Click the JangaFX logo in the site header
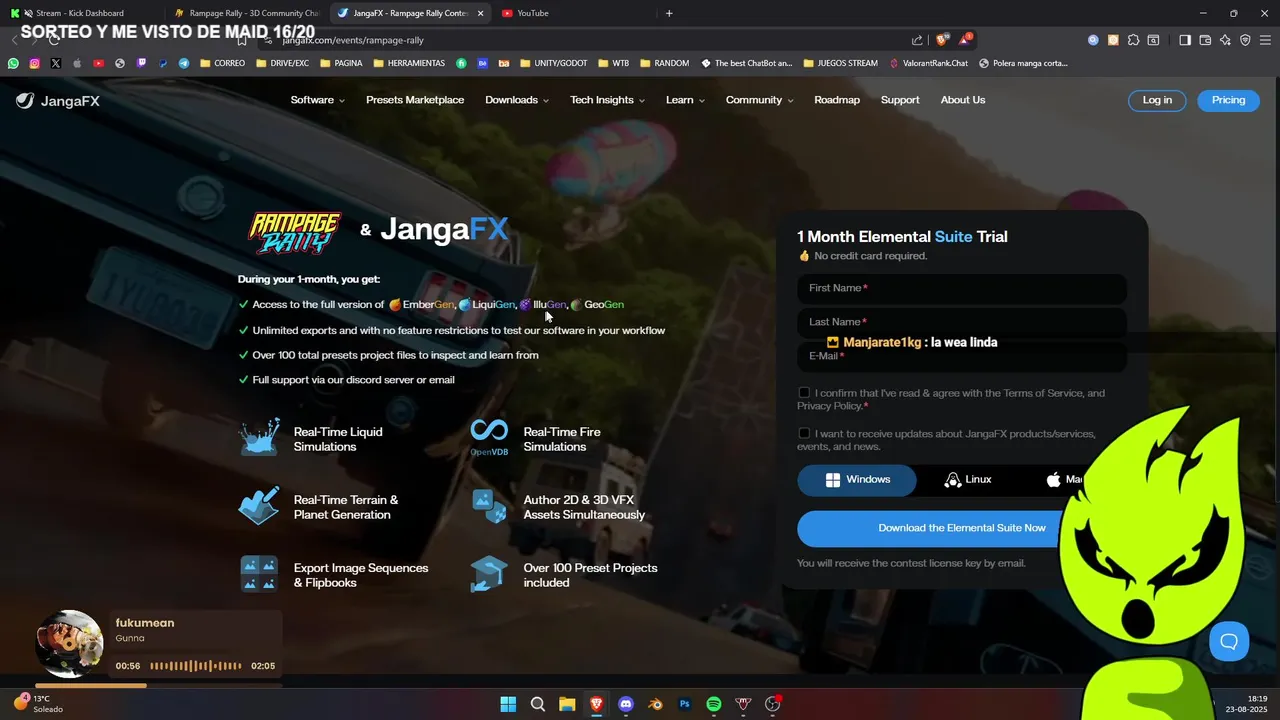The height and width of the screenshot is (720, 1280). tap(57, 100)
